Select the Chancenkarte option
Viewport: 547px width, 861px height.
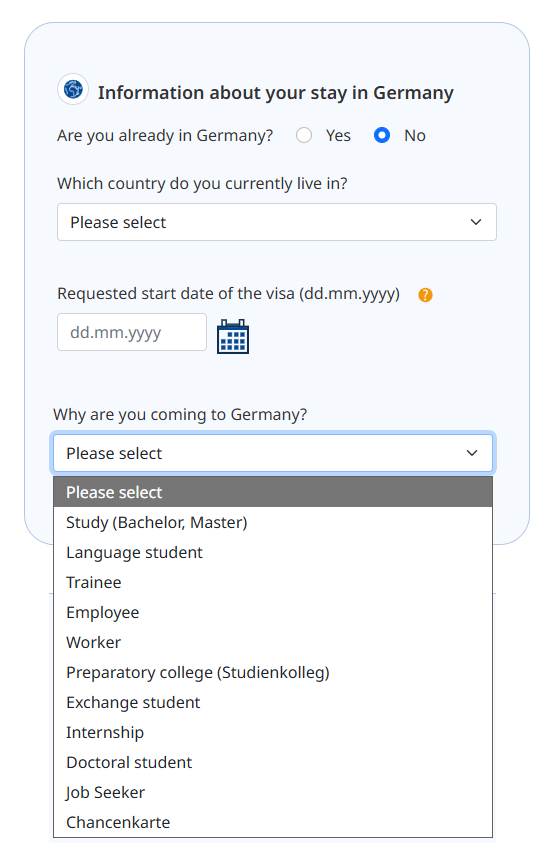[273, 822]
